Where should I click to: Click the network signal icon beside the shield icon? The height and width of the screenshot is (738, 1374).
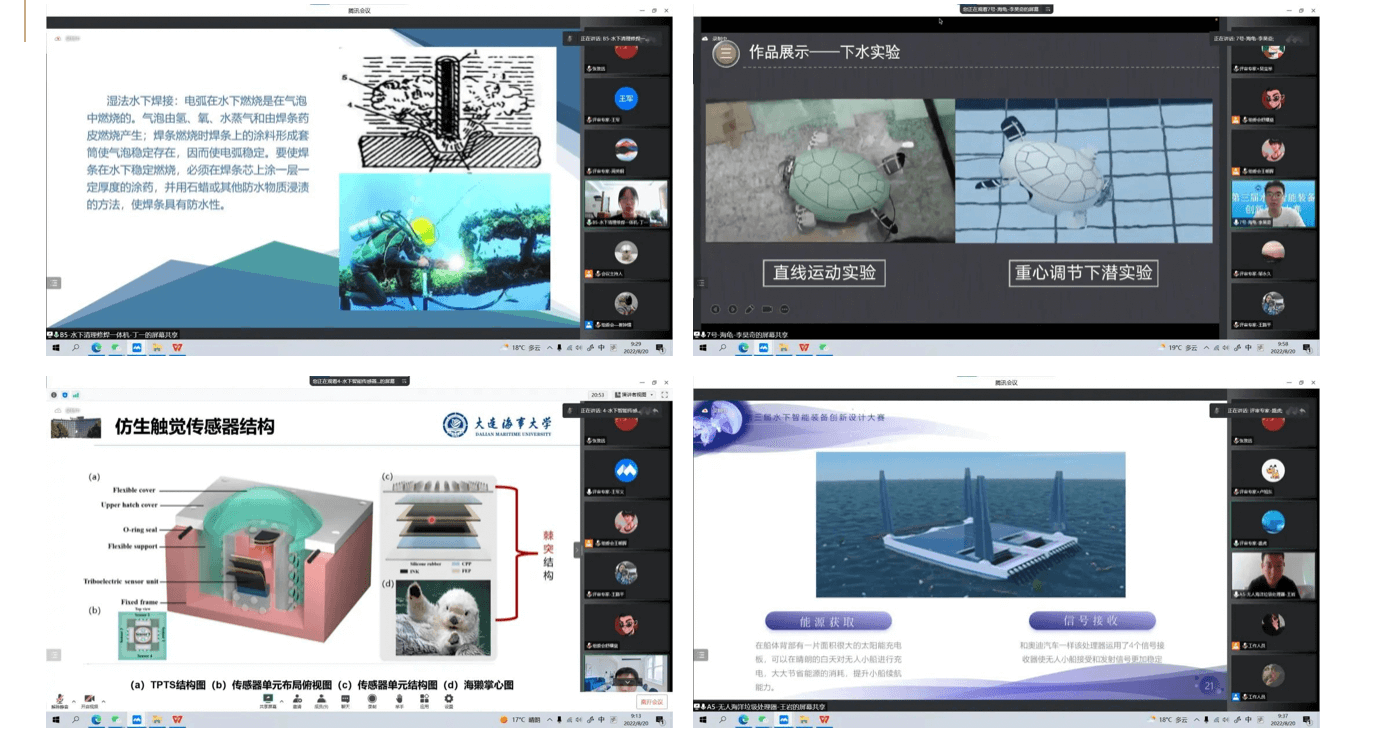pos(76,395)
